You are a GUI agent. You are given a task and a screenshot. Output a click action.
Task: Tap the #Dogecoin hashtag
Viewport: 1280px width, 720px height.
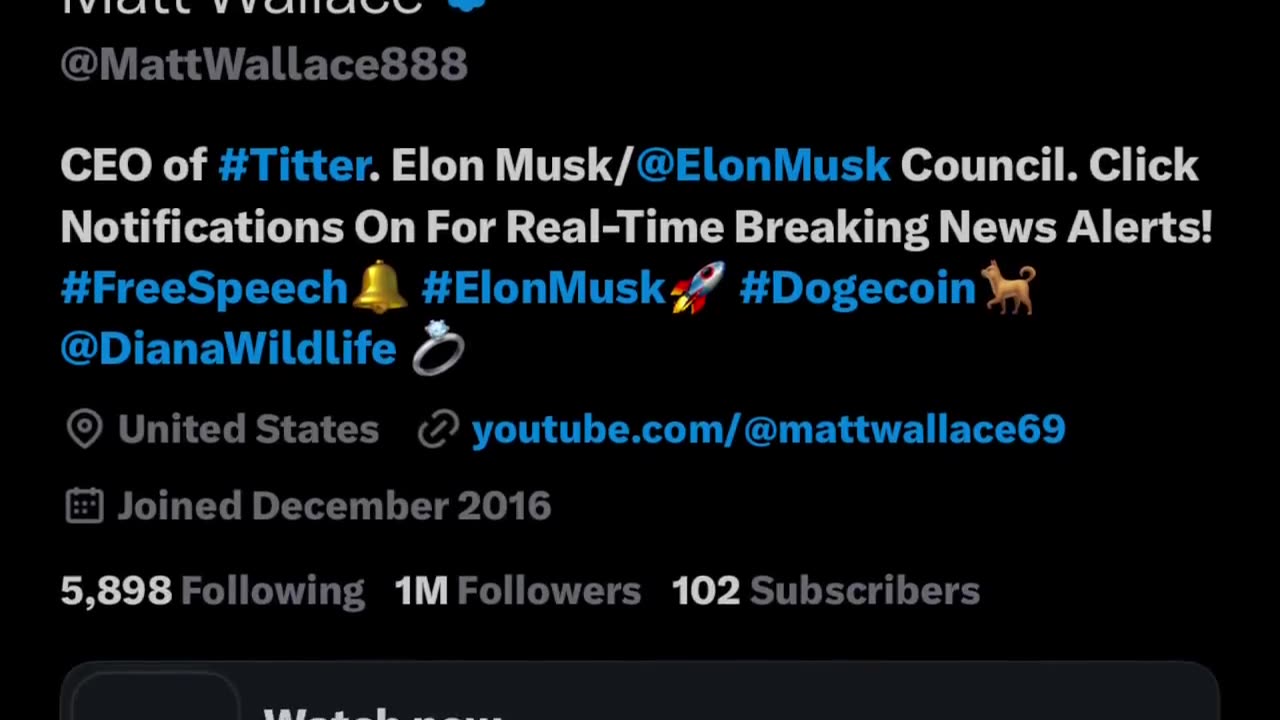point(857,288)
